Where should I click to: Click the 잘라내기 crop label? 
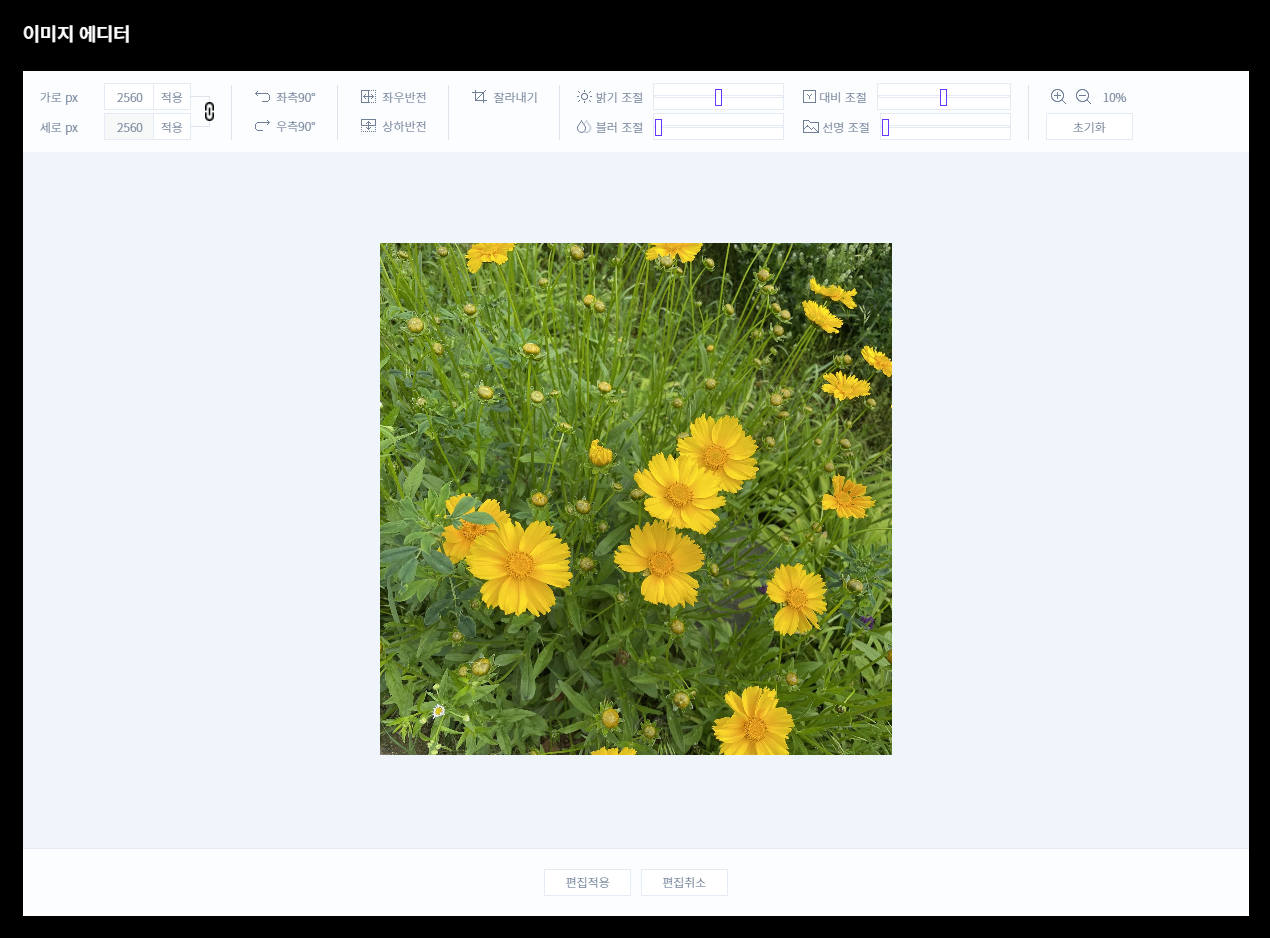pos(515,97)
